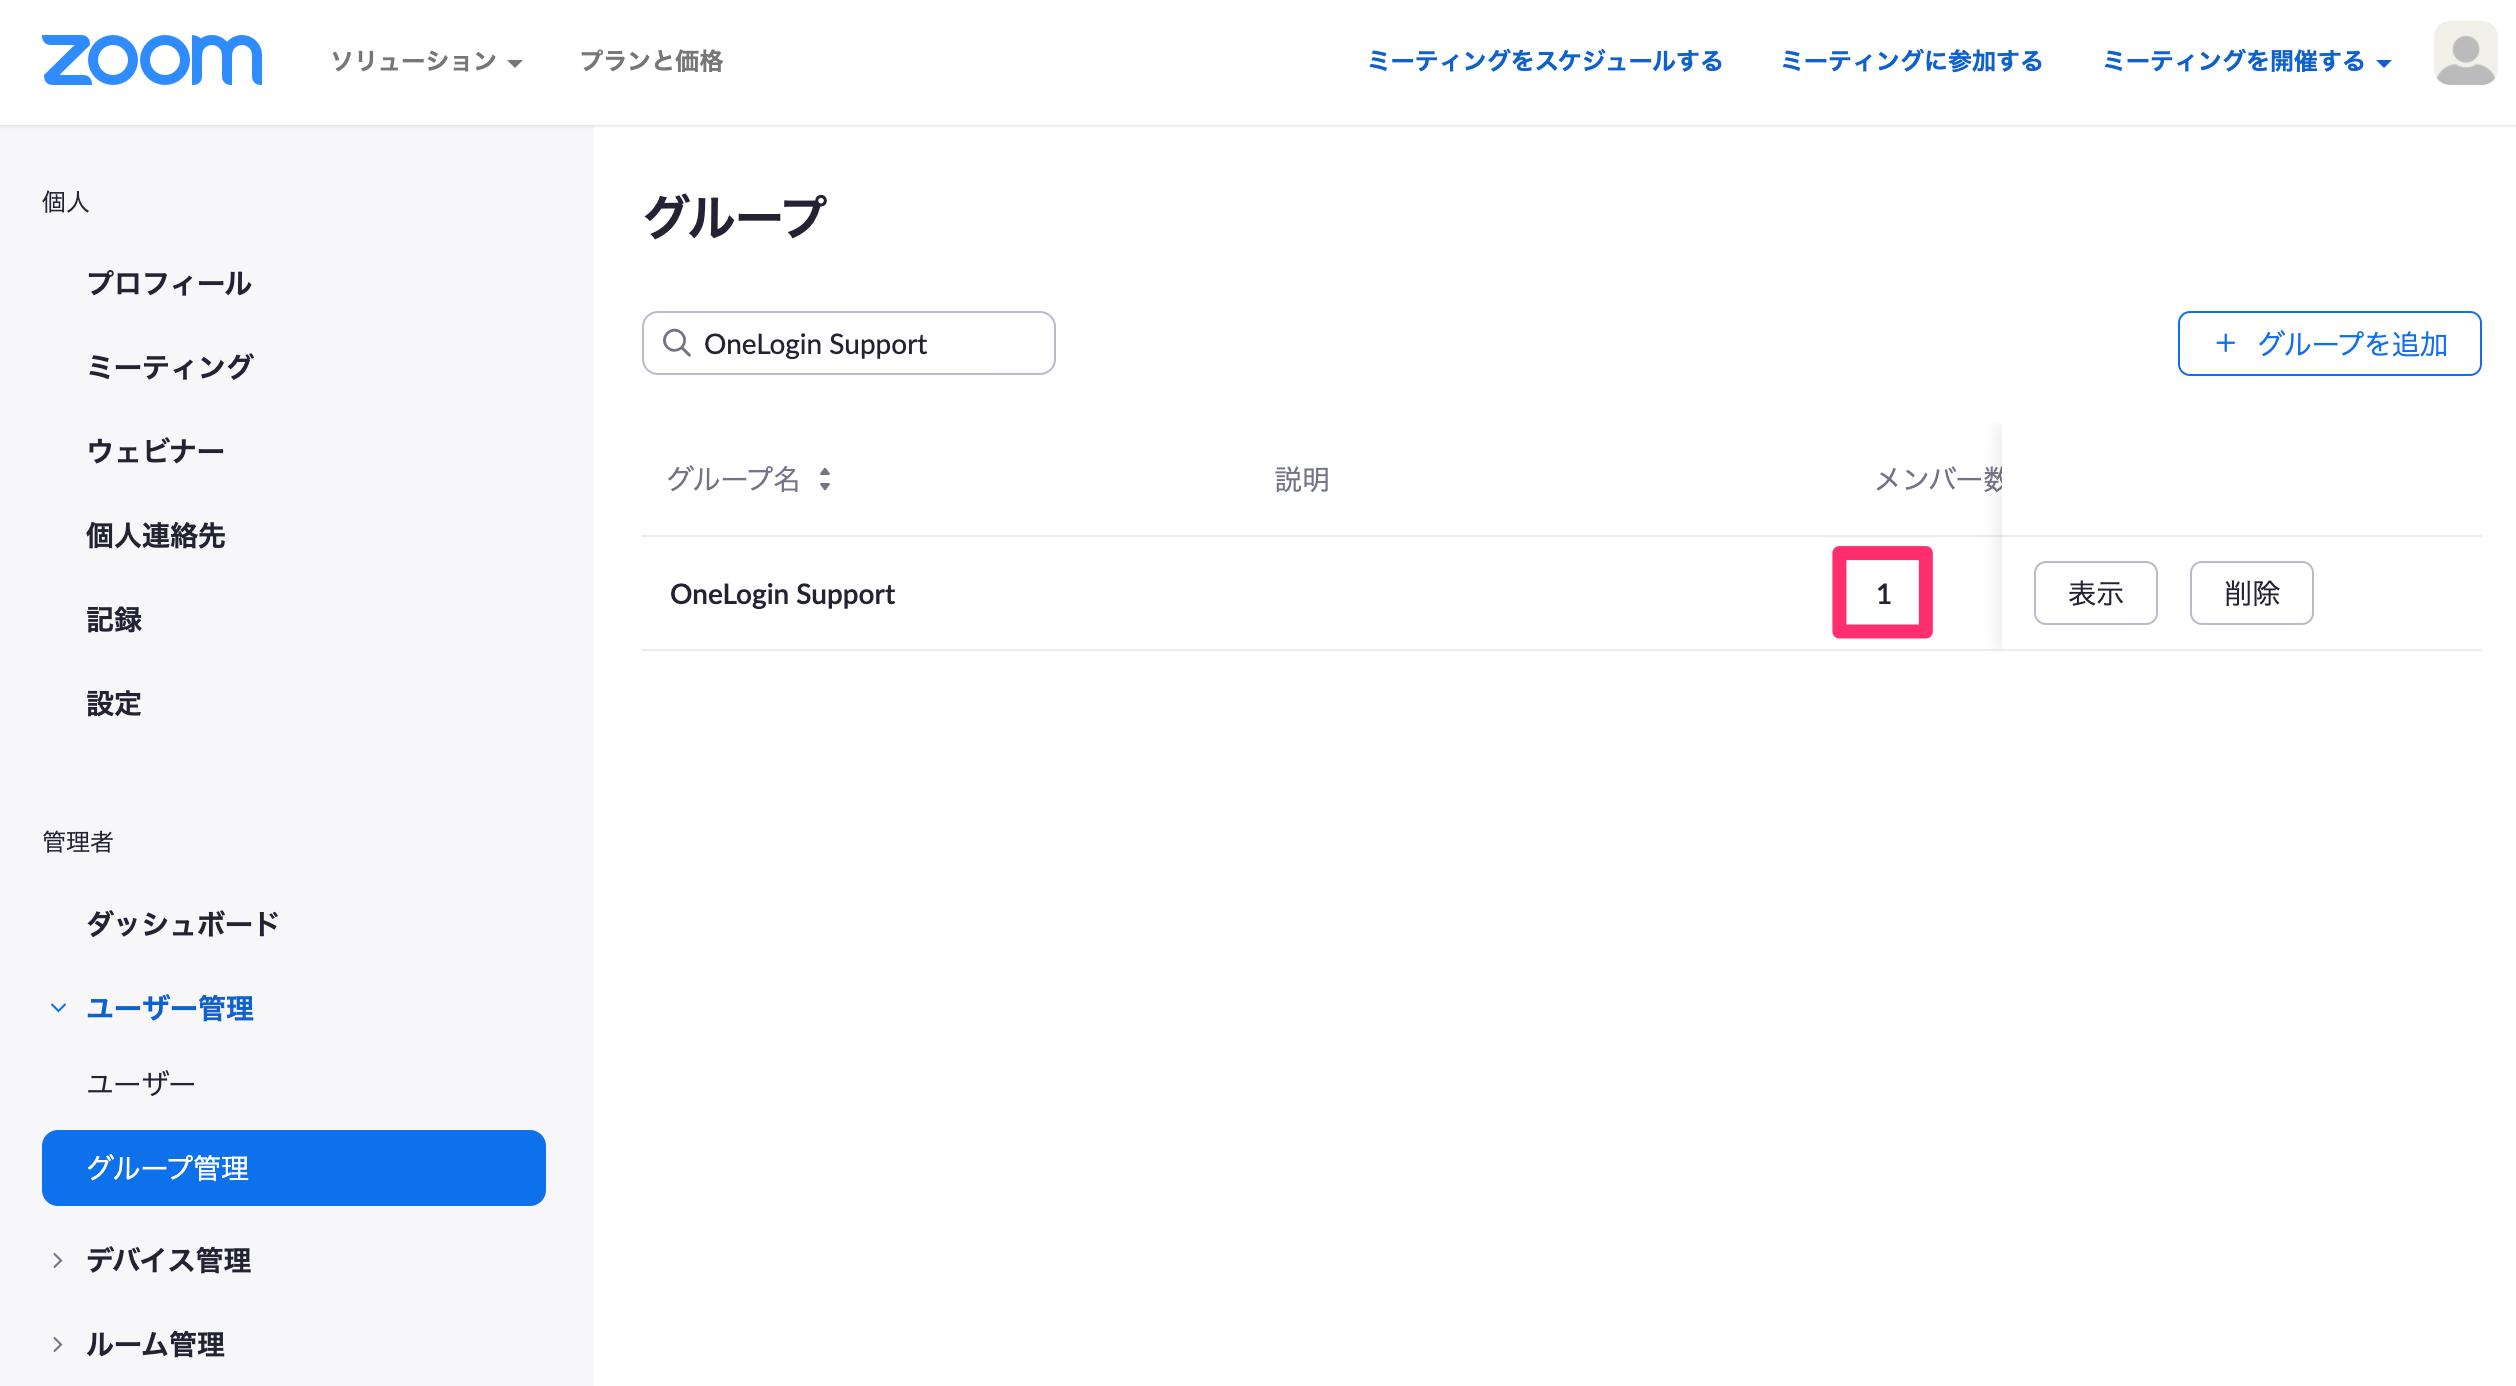
Task: Click 削除 button for OneLogin Support
Action: [x=2251, y=593]
